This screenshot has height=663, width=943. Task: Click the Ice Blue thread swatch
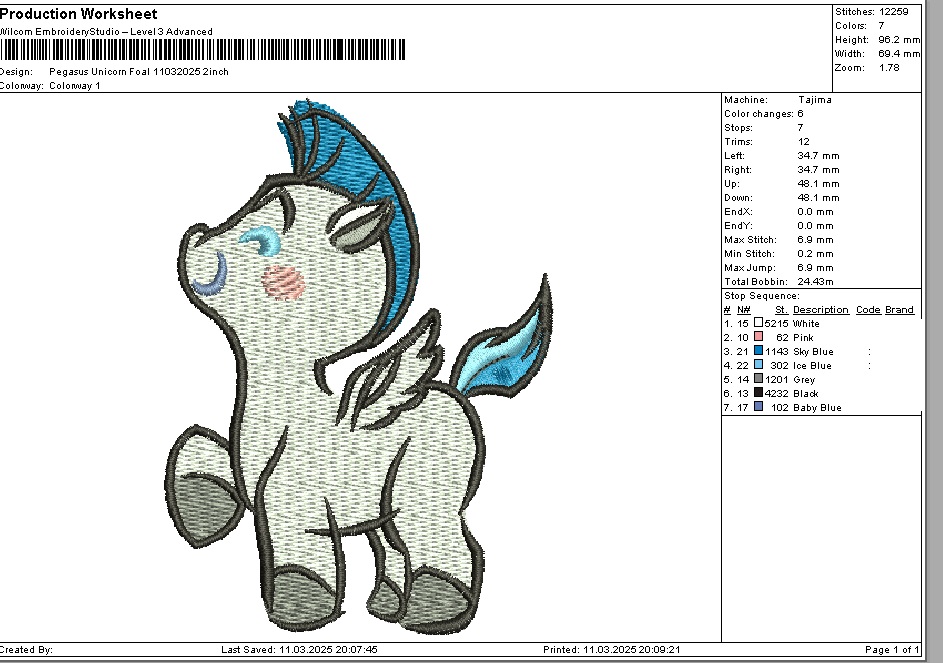(759, 366)
